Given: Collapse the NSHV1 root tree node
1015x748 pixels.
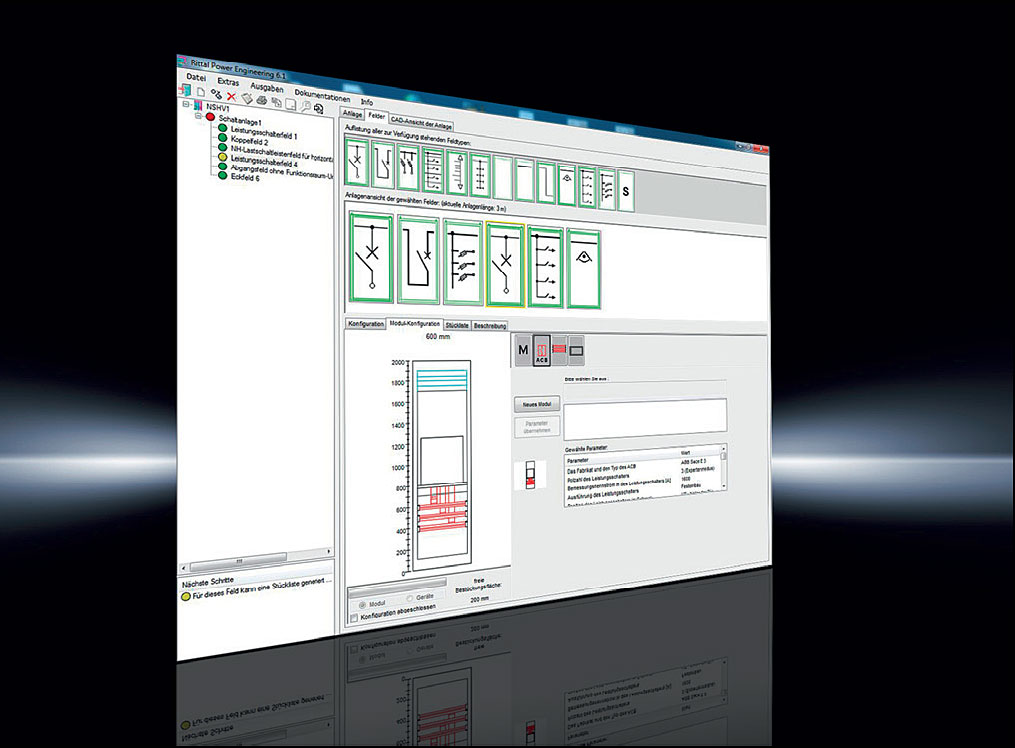Looking at the screenshot, I should pyautogui.click(x=185, y=104).
